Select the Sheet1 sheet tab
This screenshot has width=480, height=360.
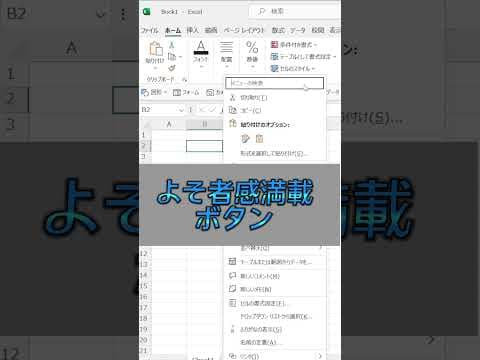click(x=203, y=358)
